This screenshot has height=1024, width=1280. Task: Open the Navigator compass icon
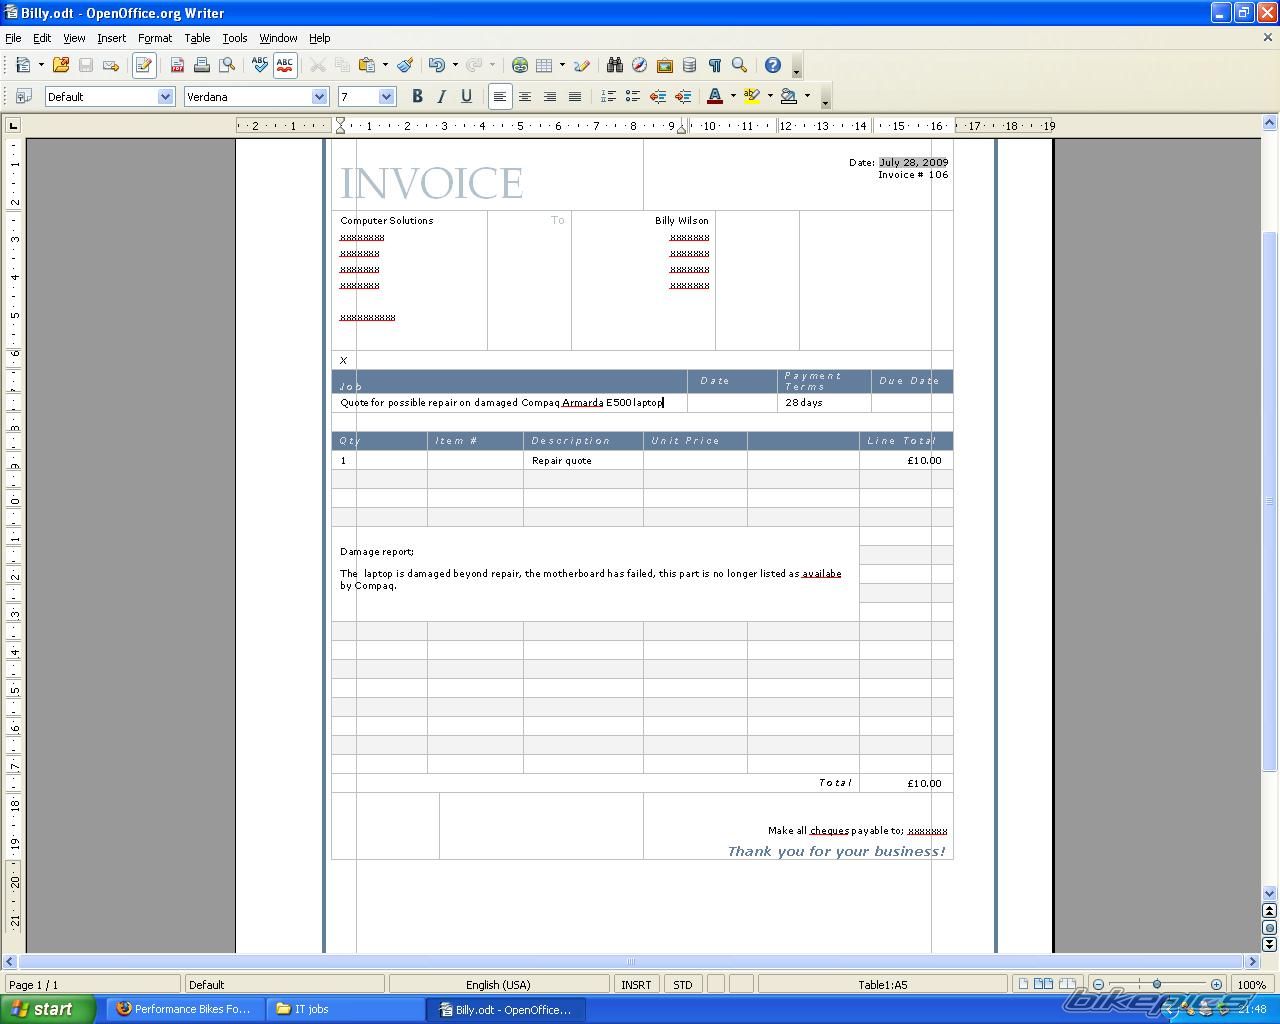[x=639, y=65]
